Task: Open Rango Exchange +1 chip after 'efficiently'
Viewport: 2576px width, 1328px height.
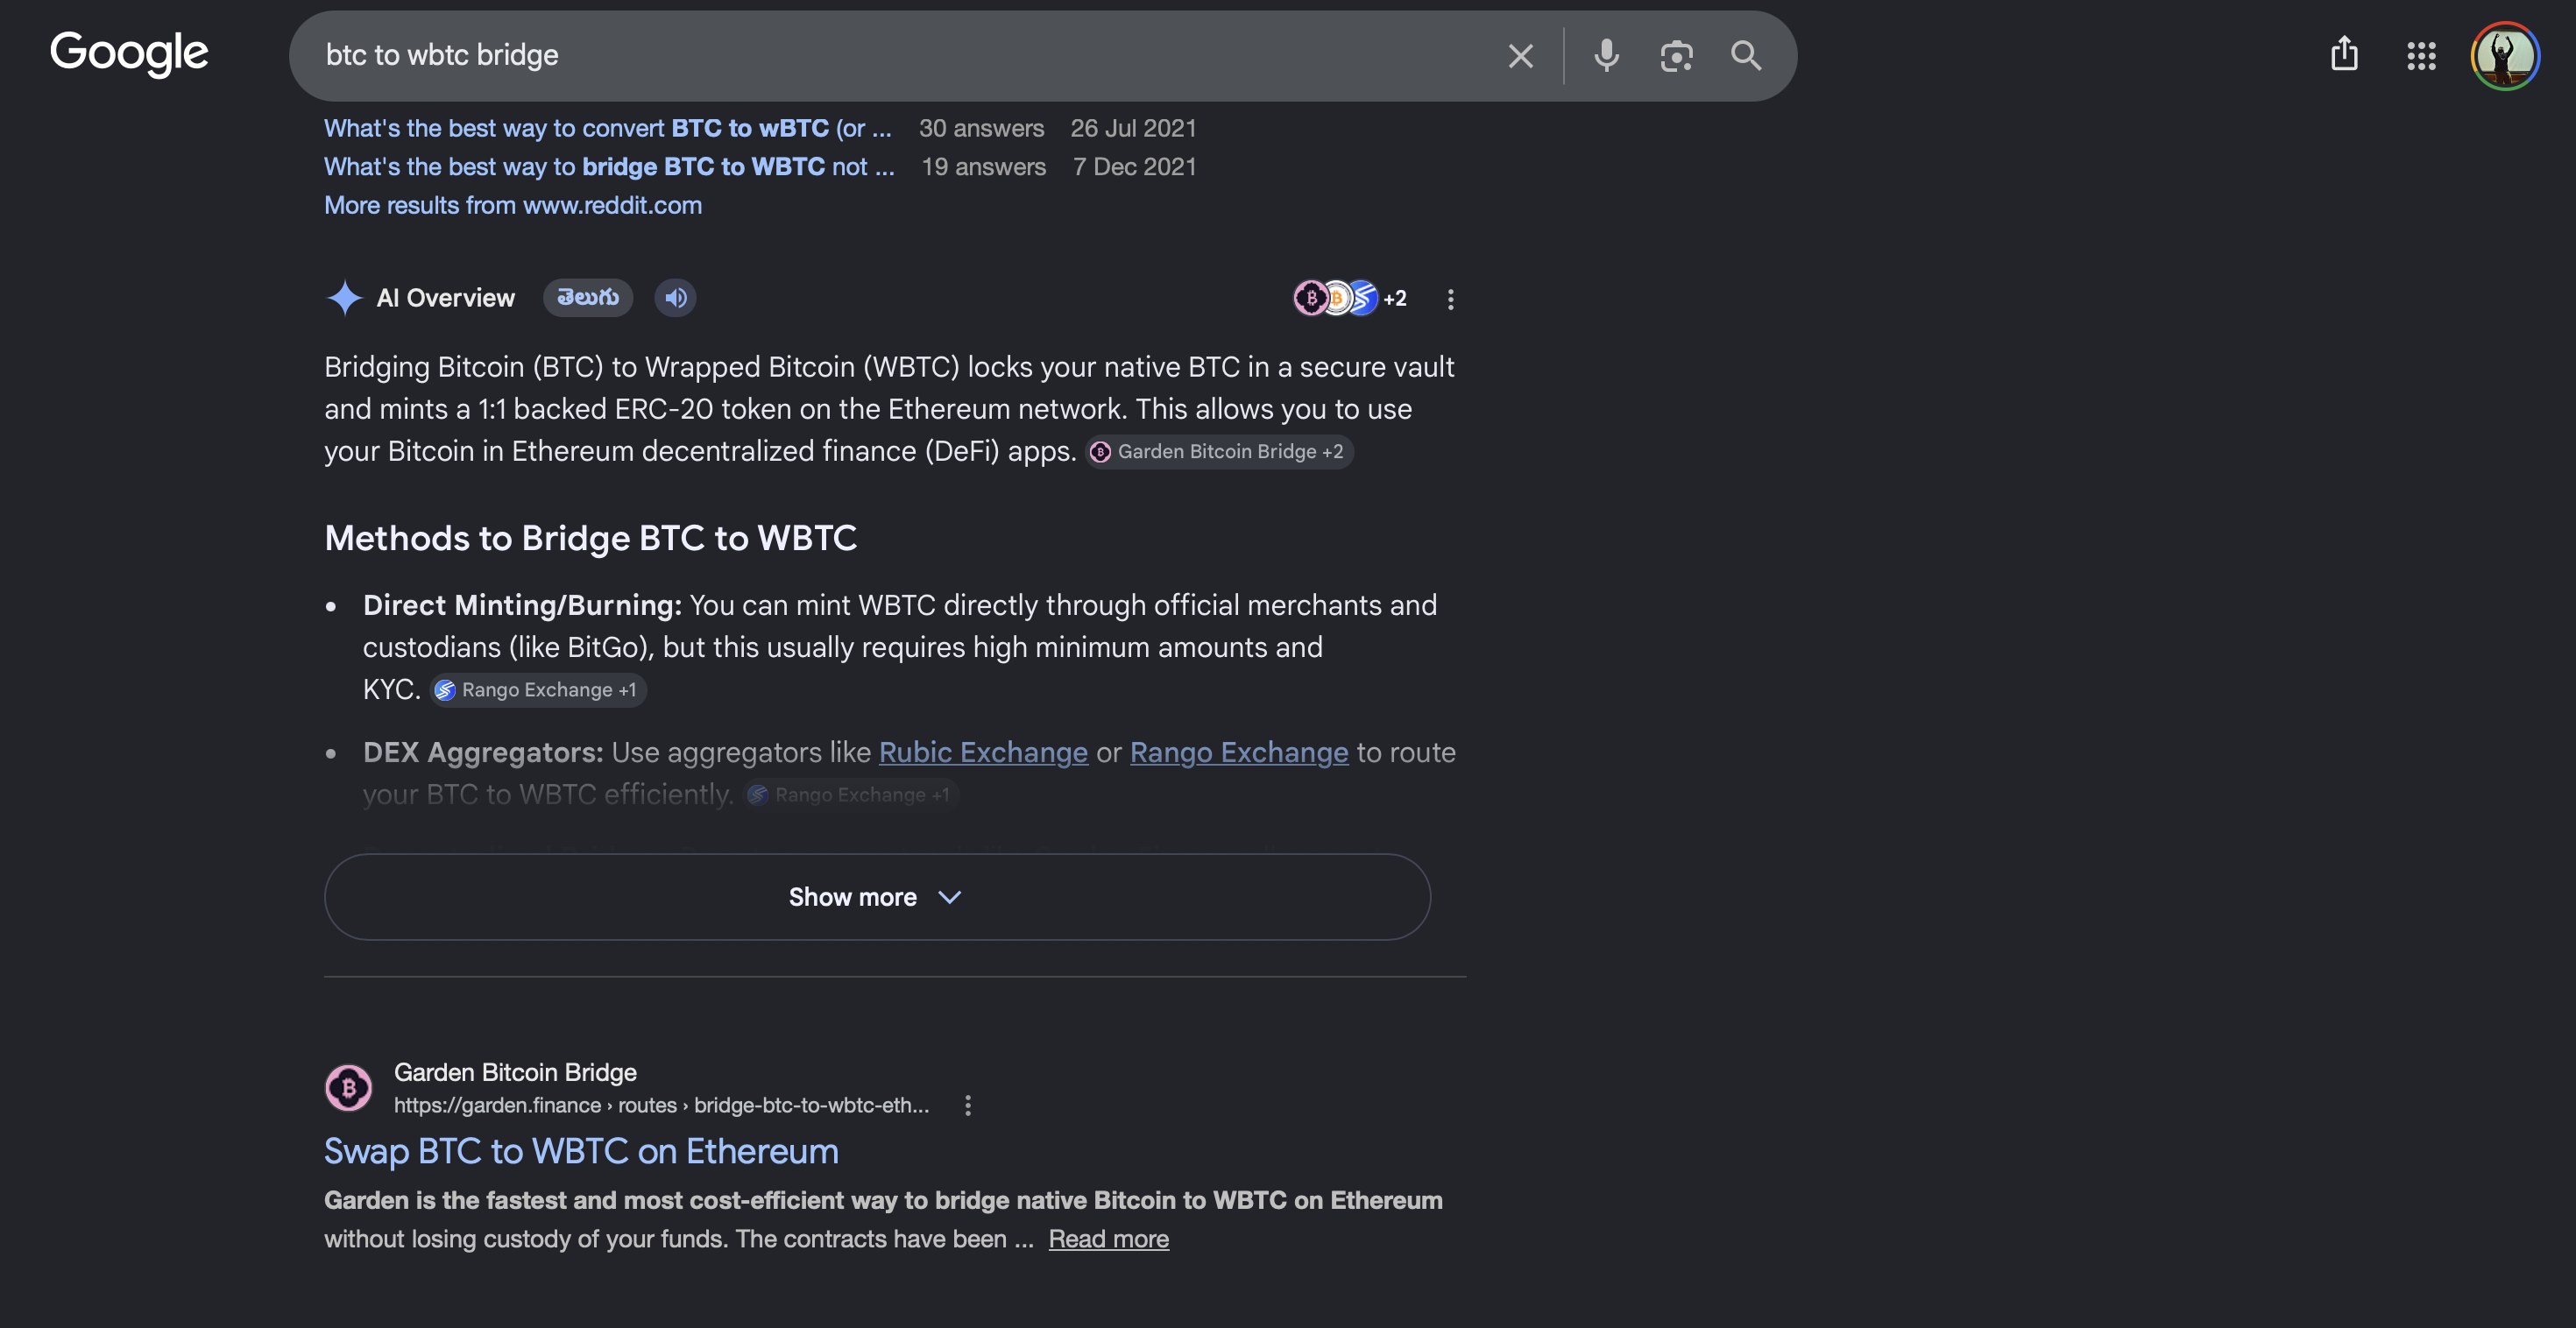Action: click(851, 795)
